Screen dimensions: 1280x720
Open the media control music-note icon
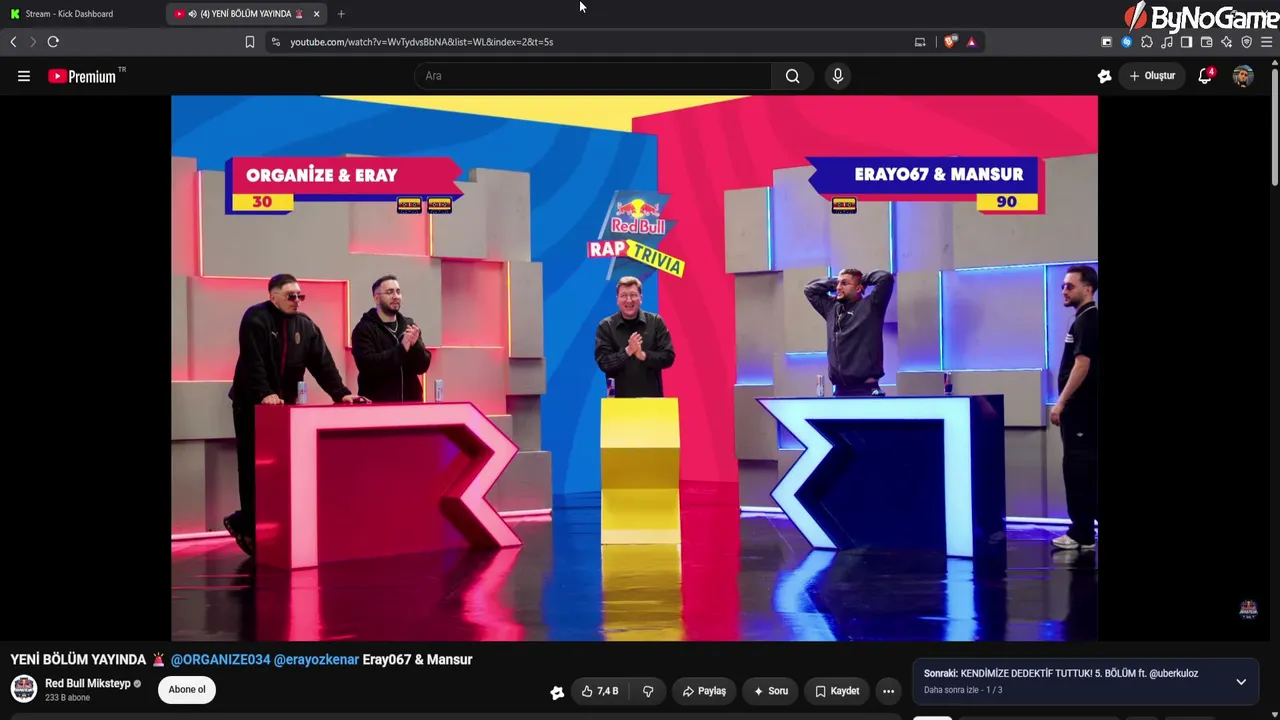pos(1167,42)
